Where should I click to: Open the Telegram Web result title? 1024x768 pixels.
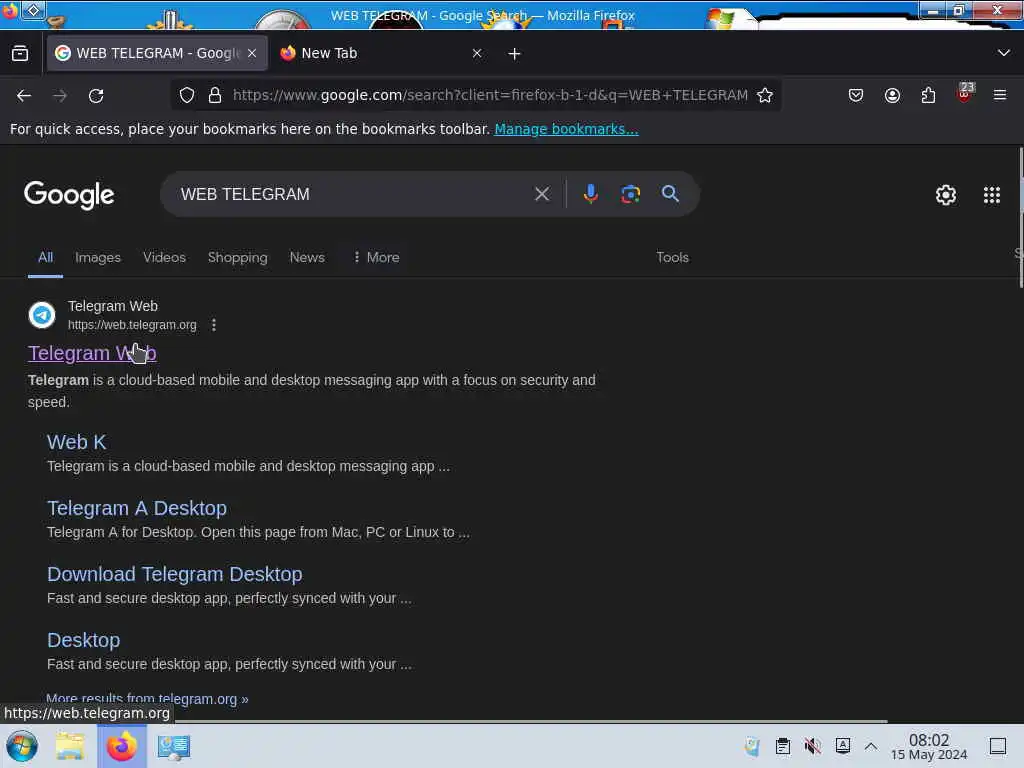pyautogui.click(x=92, y=353)
